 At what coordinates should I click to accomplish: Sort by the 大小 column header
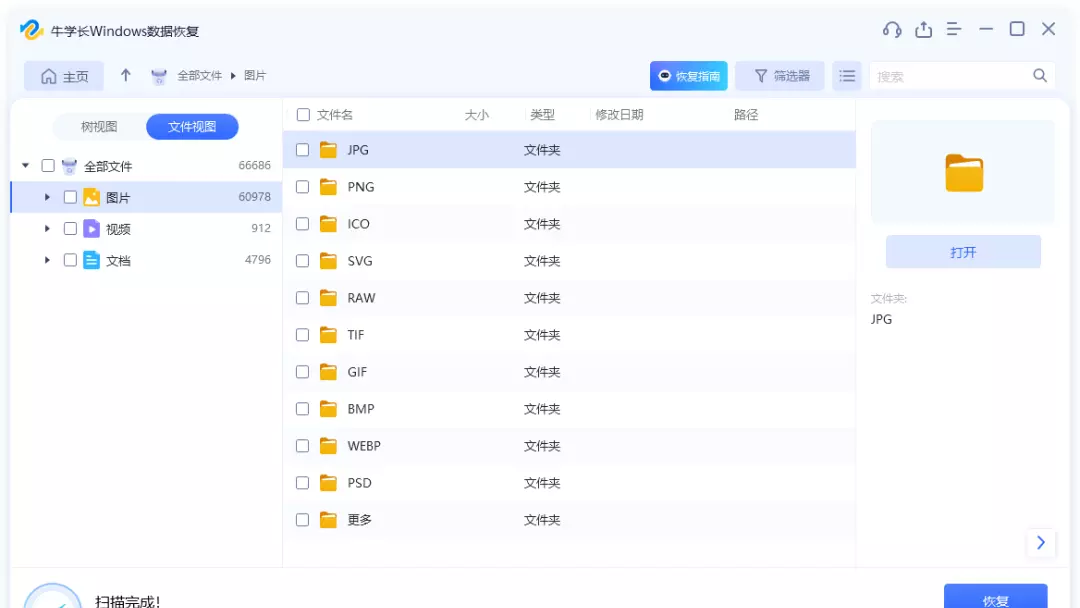(x=477, y=115)
